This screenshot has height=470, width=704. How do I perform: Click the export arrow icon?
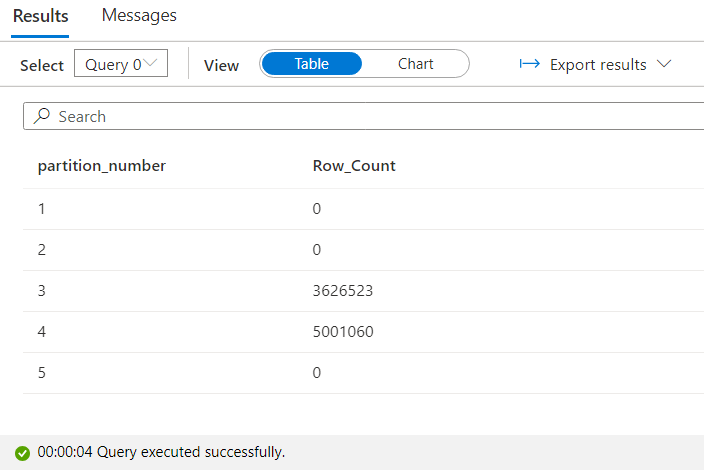[x=530, y=64]
